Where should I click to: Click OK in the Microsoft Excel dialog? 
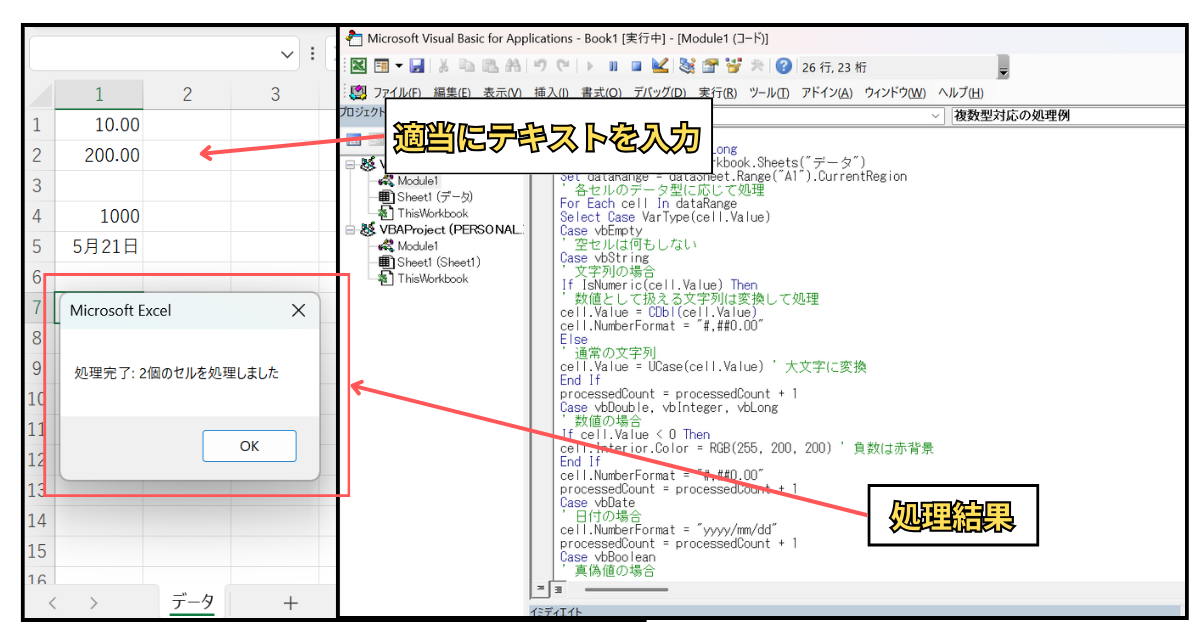(x=249, y=446)
